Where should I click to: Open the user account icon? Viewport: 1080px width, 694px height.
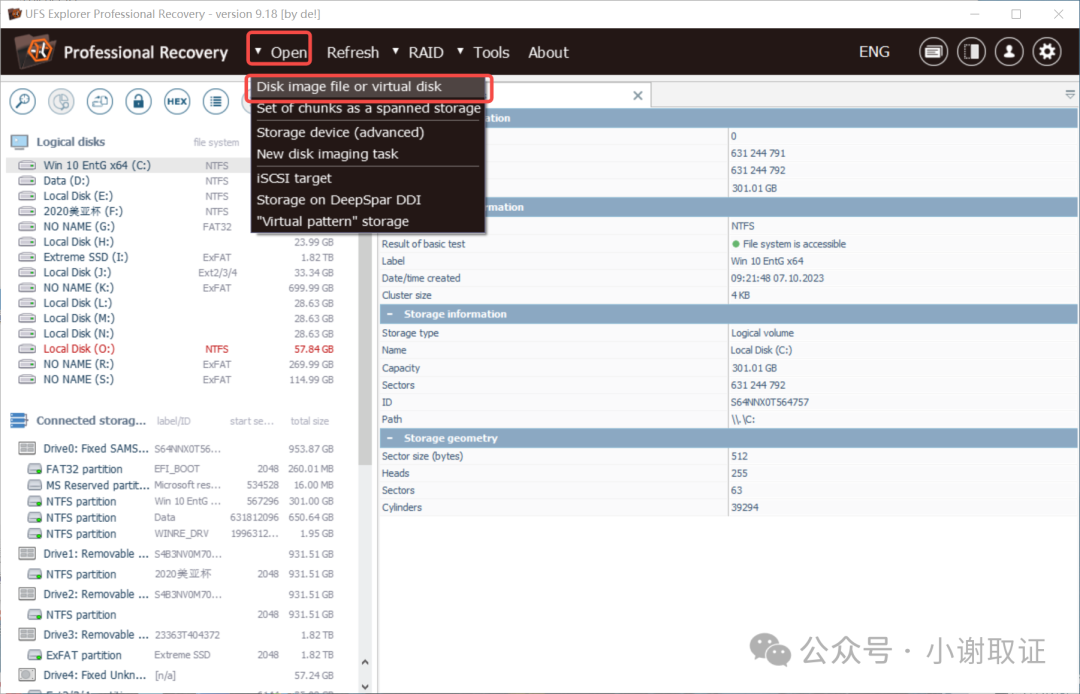1009,52
